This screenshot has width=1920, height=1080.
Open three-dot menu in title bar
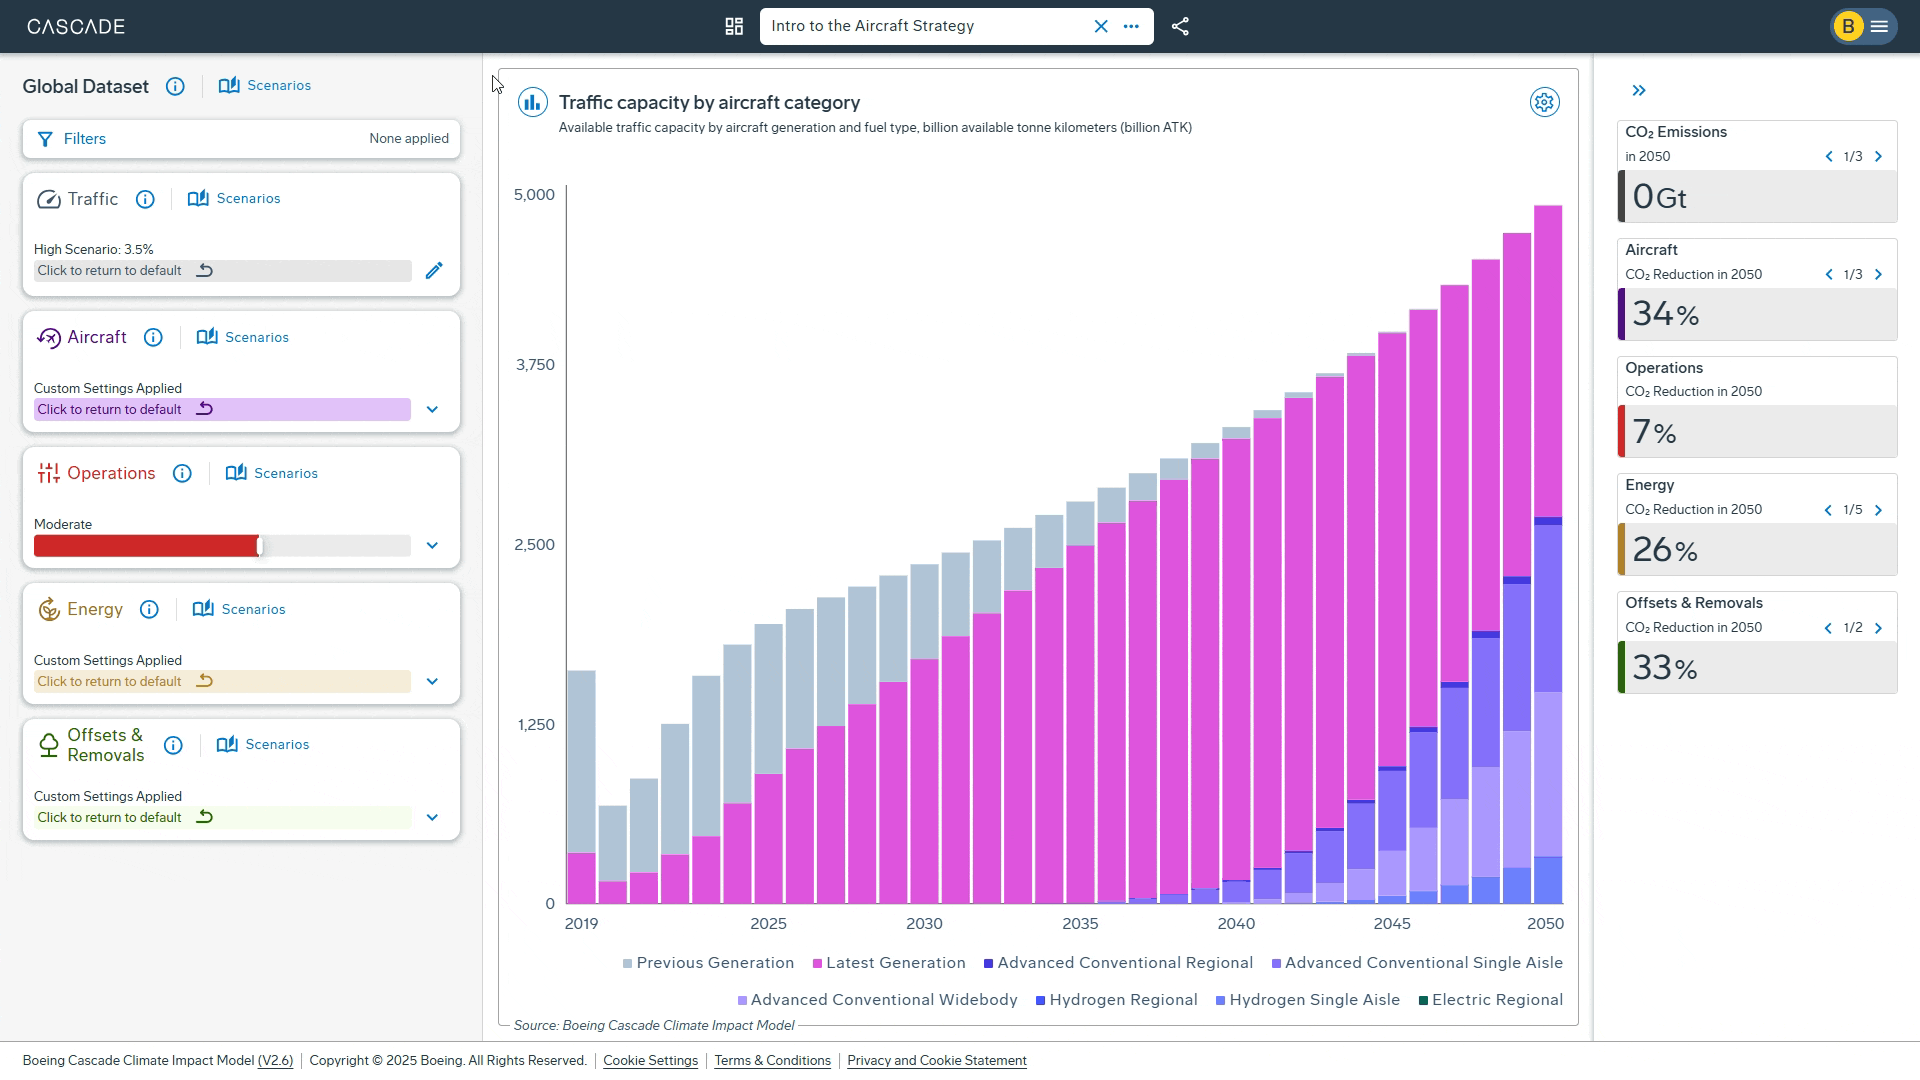point(1131,27)
